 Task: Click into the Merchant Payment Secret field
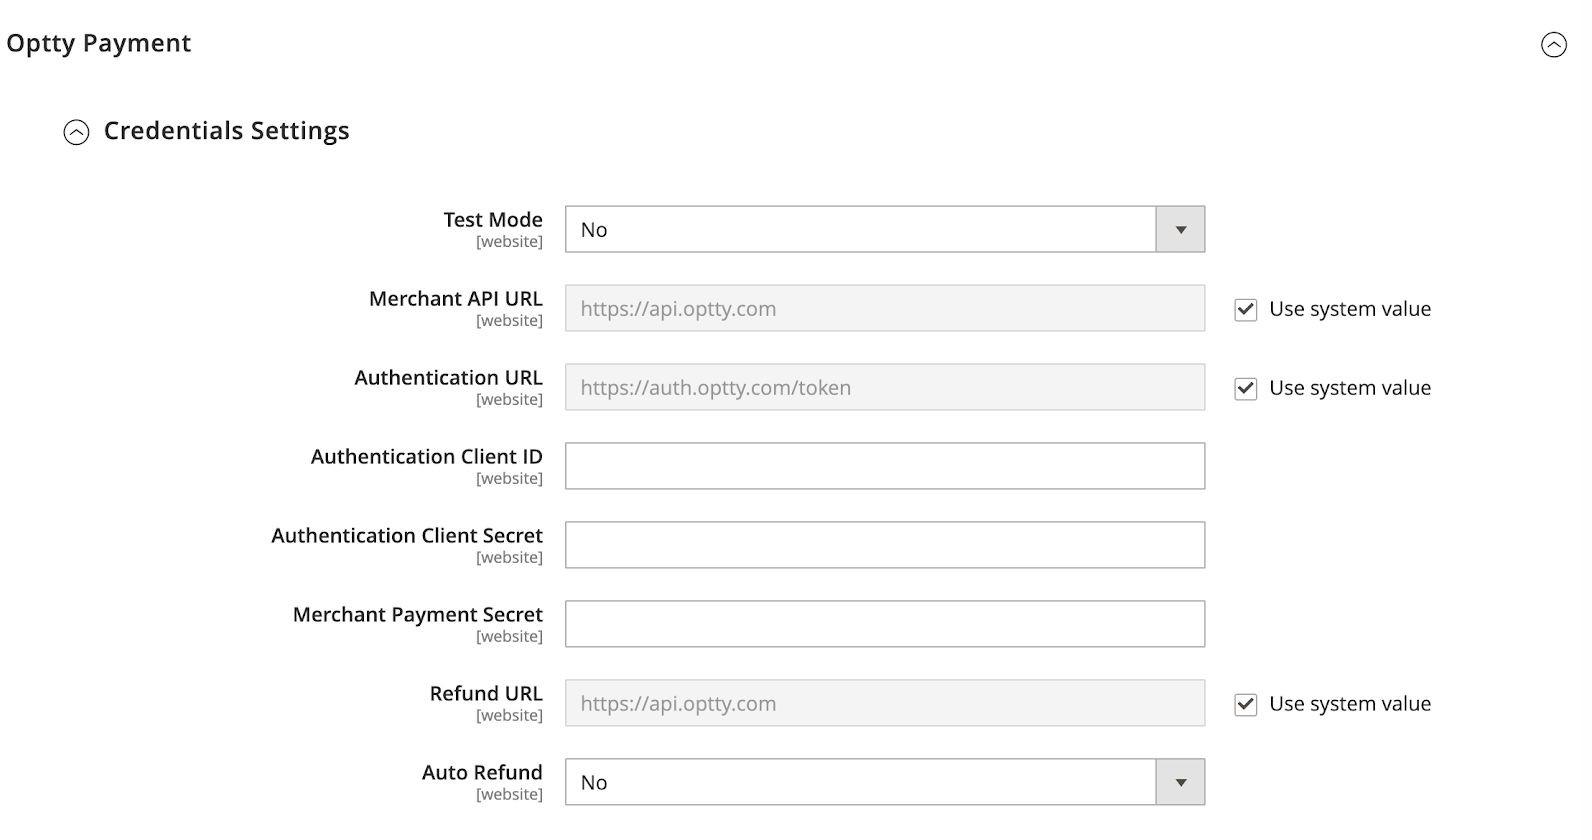click(x=884, y=624)
